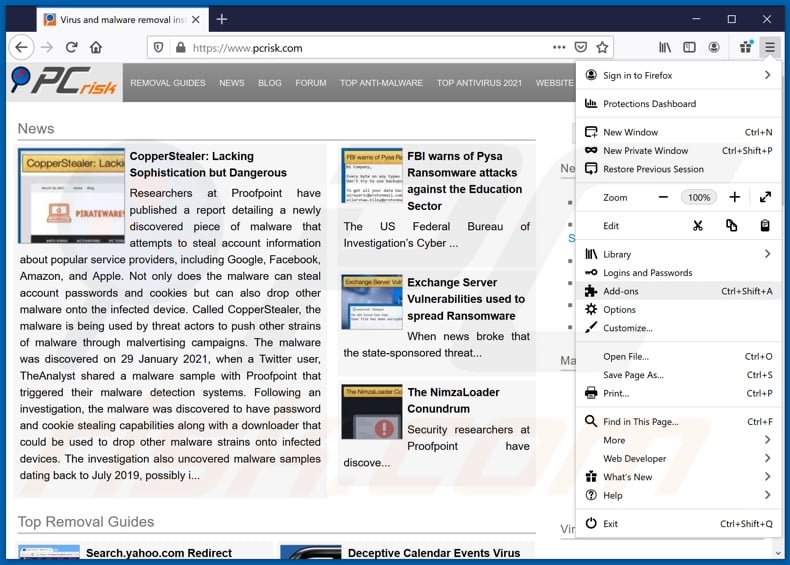Click the Paste clipboard icon in menu

point(765,226)
